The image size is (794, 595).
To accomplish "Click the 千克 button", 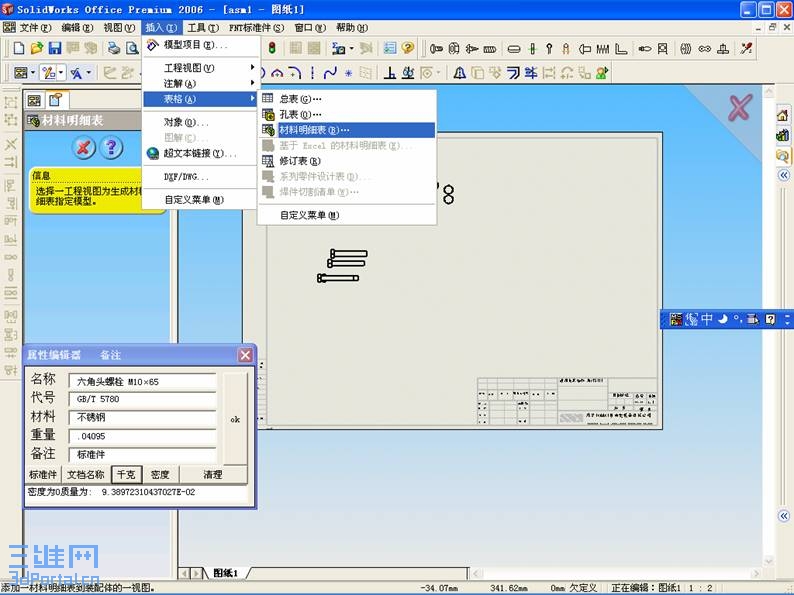I will (x=126, y=474).
